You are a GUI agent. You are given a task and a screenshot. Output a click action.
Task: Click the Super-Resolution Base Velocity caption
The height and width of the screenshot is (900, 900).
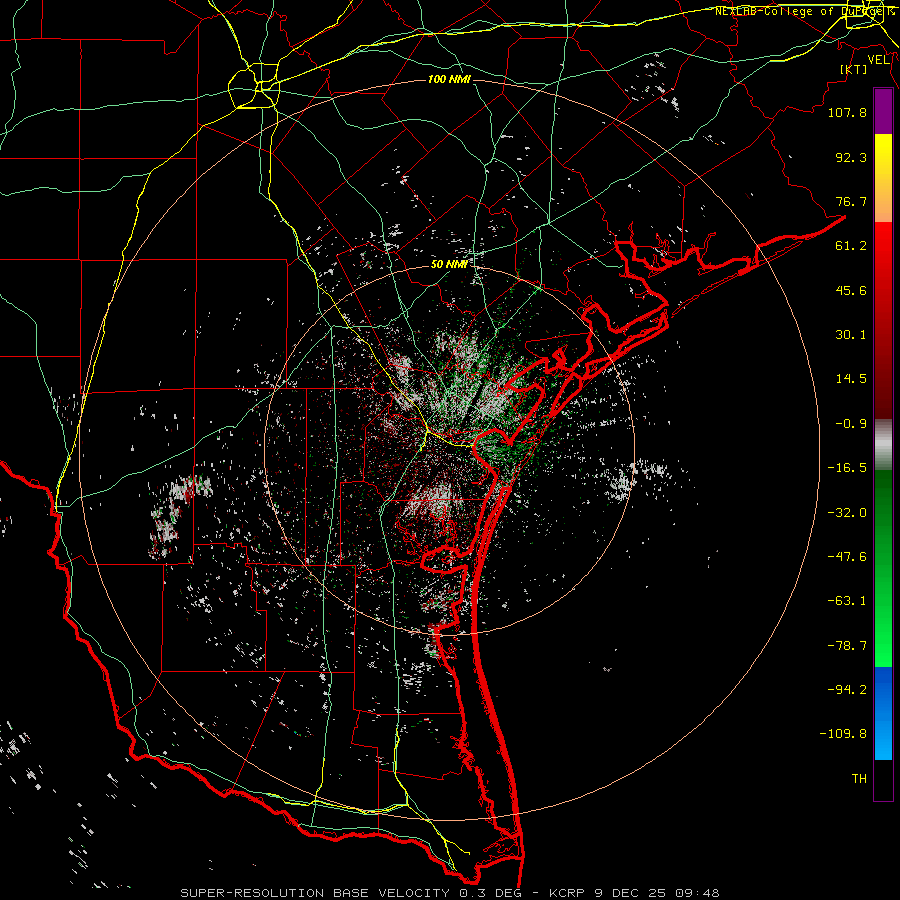coord(449,893)
